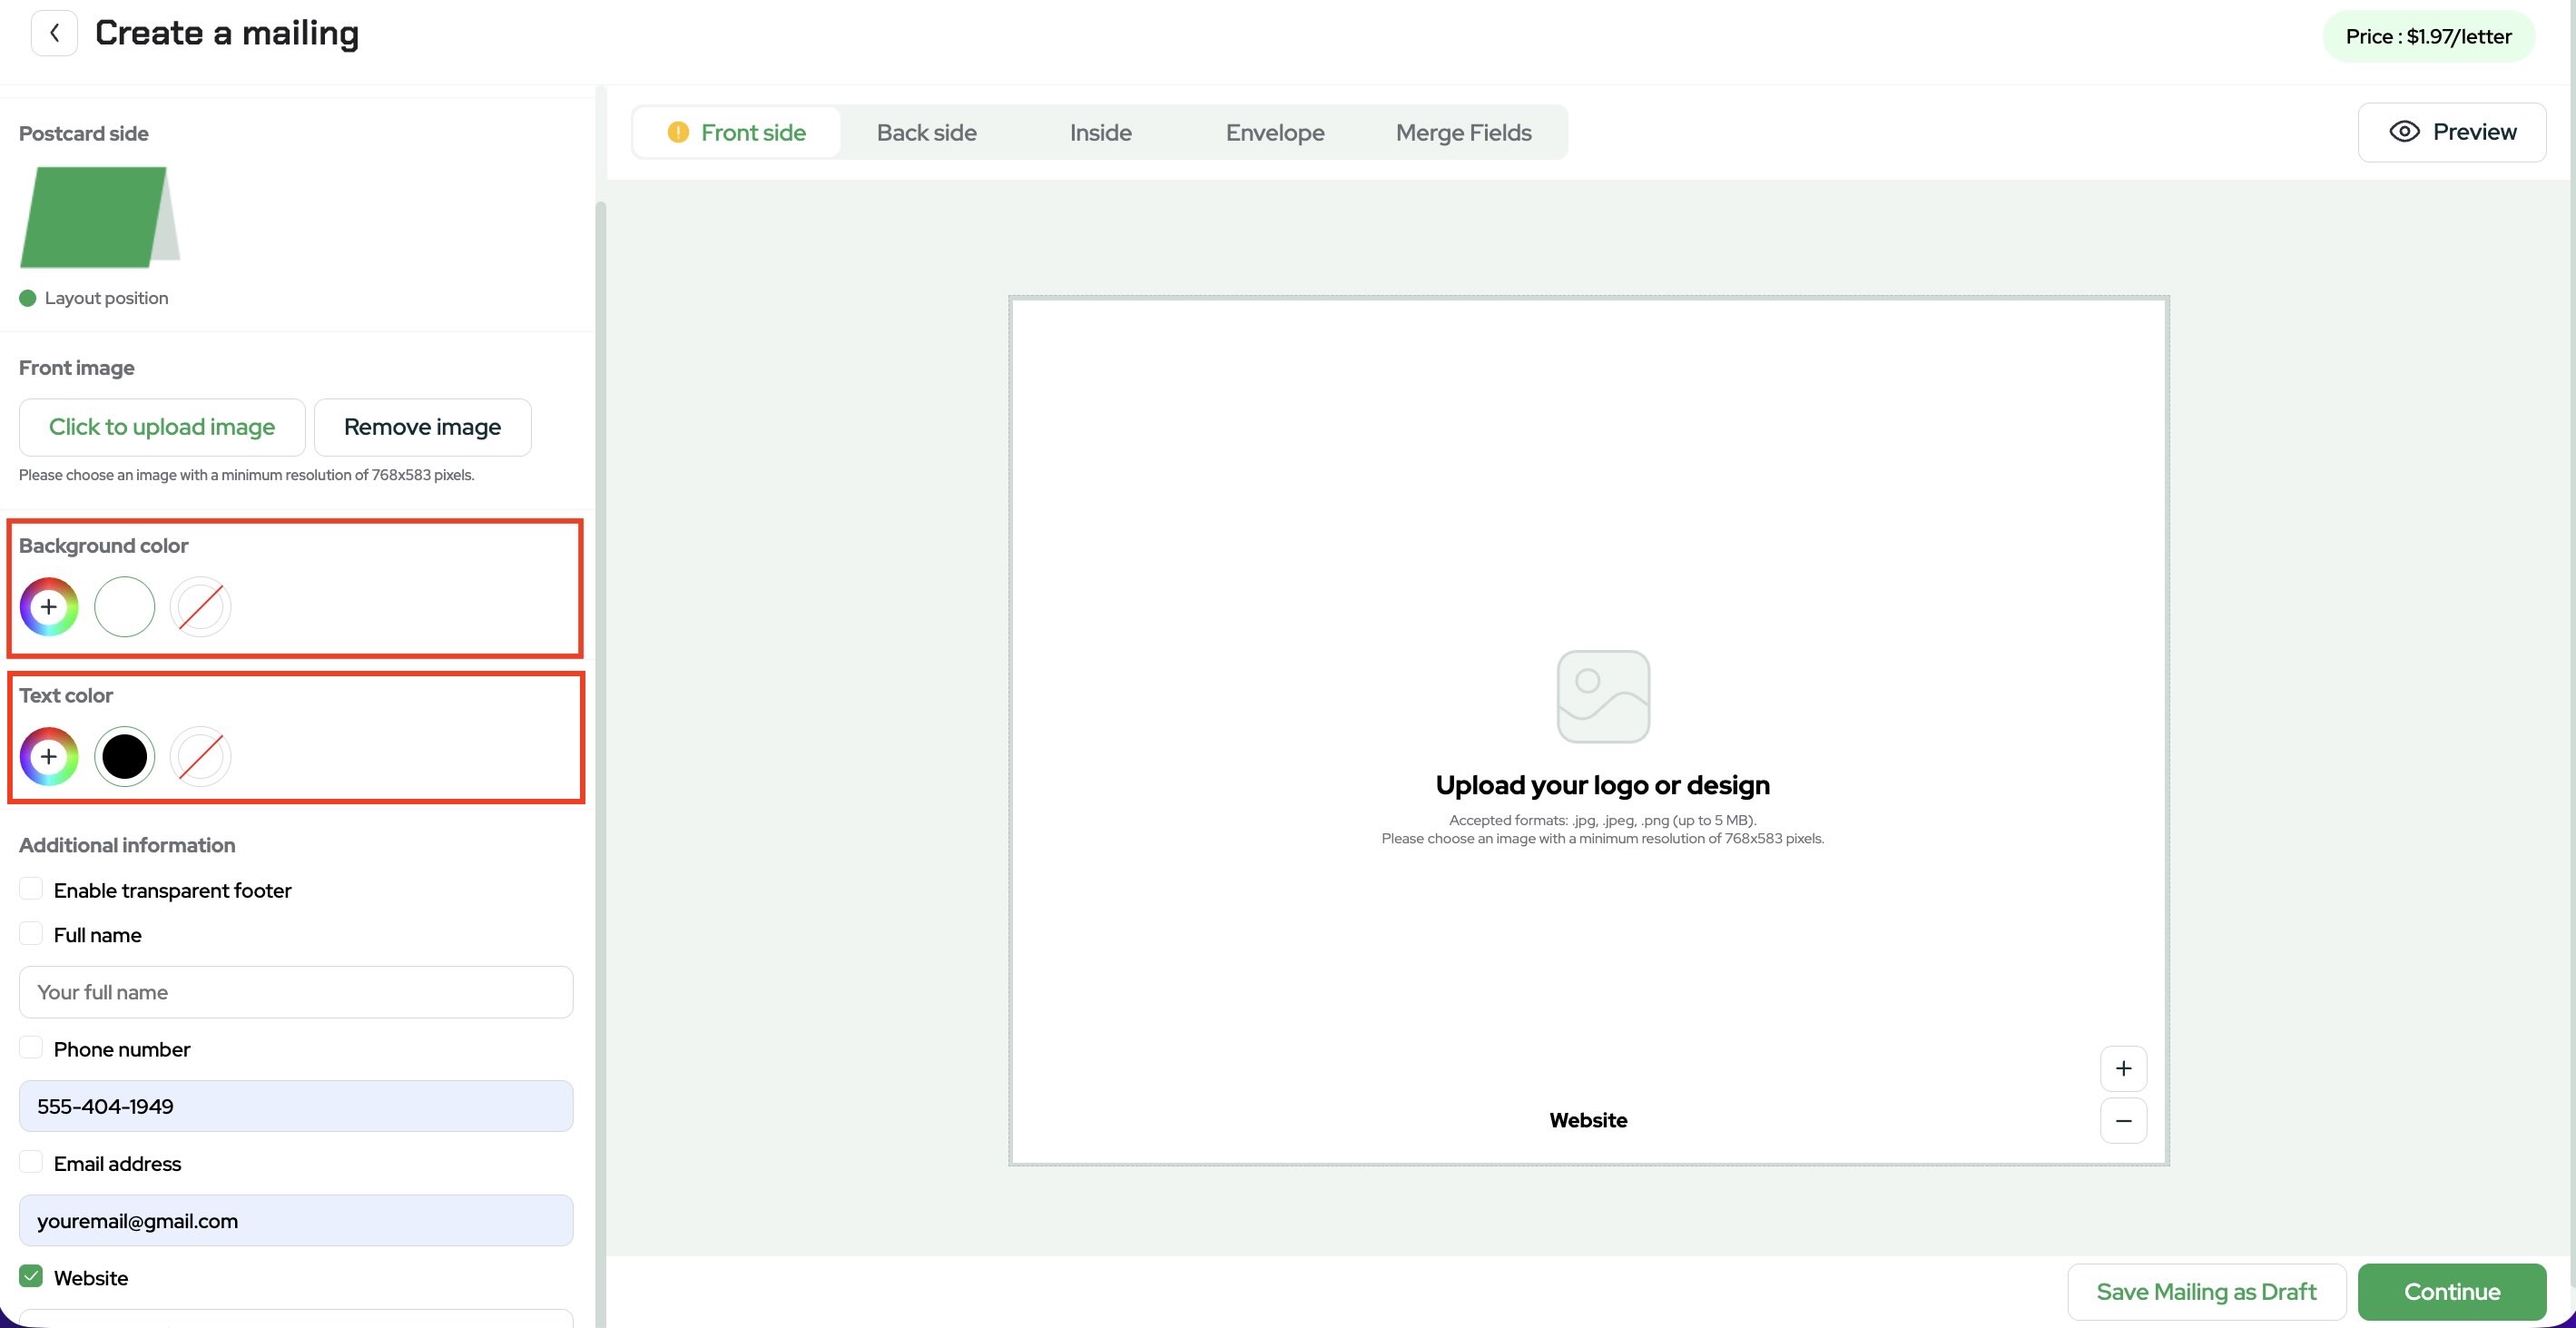Screen dimensions: 2576x1328
Task: Open the Merge Fields tab
Action: [1463, 133]
